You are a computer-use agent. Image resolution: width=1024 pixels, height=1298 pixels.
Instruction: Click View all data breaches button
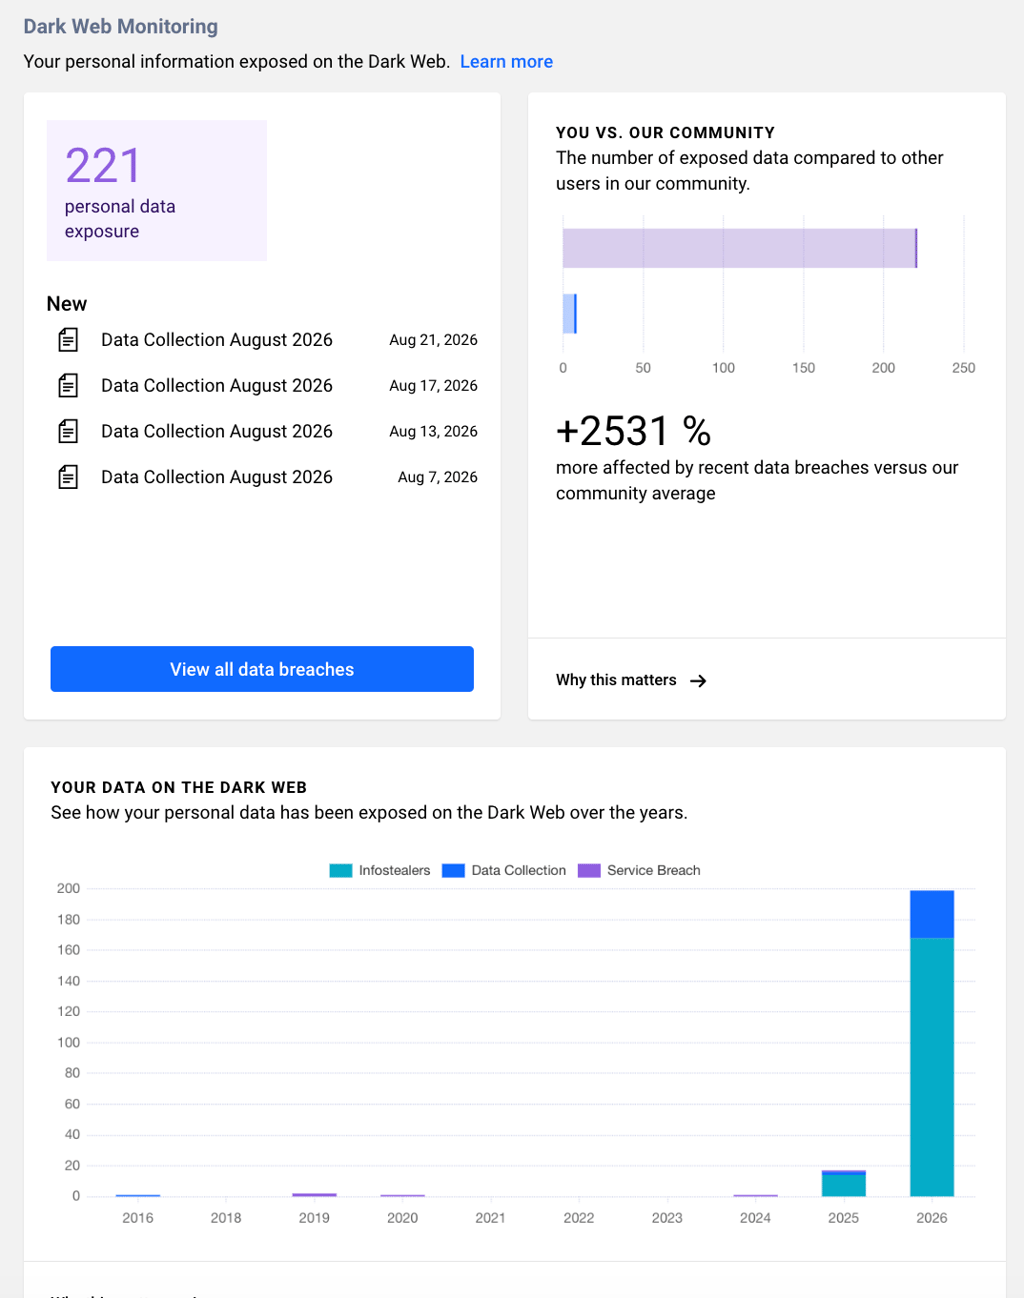pos(262,669)
